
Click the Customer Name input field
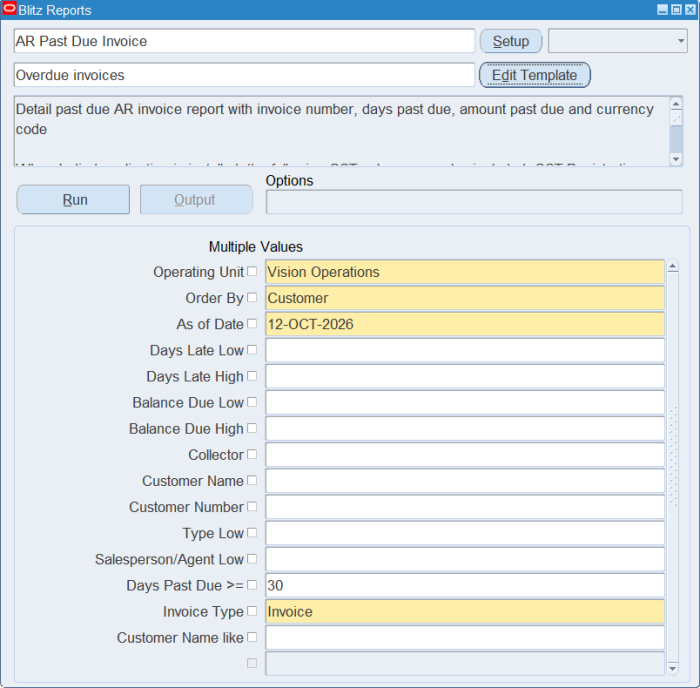click(x=465, y=481)
